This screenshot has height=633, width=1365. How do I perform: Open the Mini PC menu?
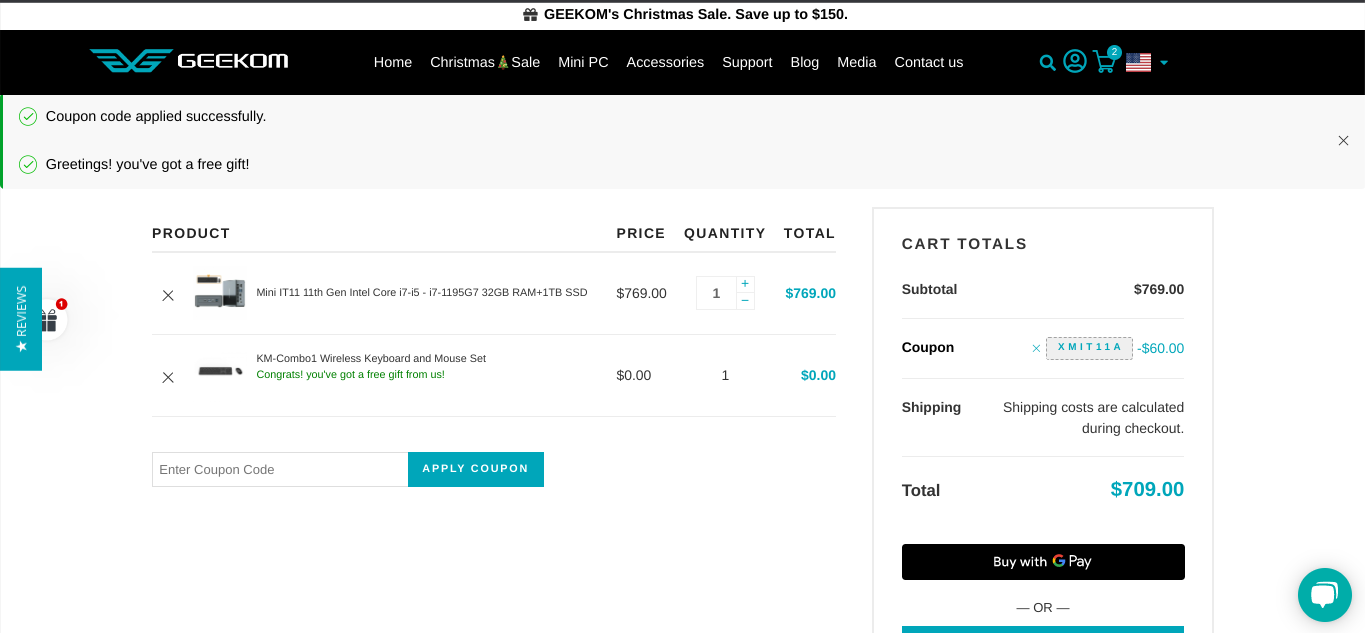[x=583, y=62]
